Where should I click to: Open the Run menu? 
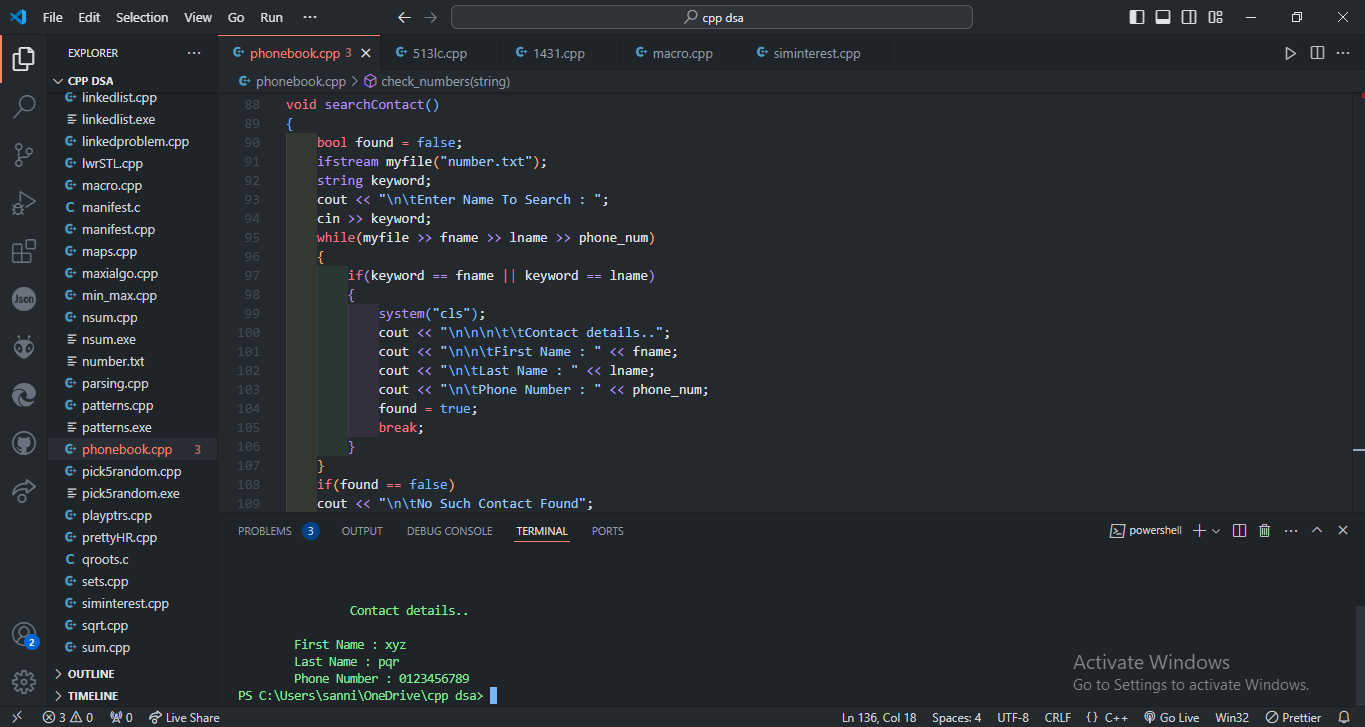pos(271,17)
